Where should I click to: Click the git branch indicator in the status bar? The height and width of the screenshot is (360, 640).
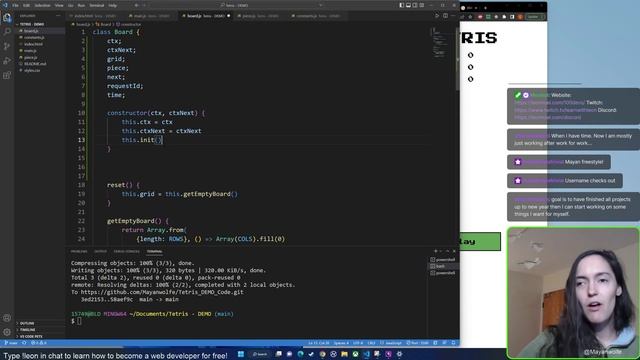11,343
